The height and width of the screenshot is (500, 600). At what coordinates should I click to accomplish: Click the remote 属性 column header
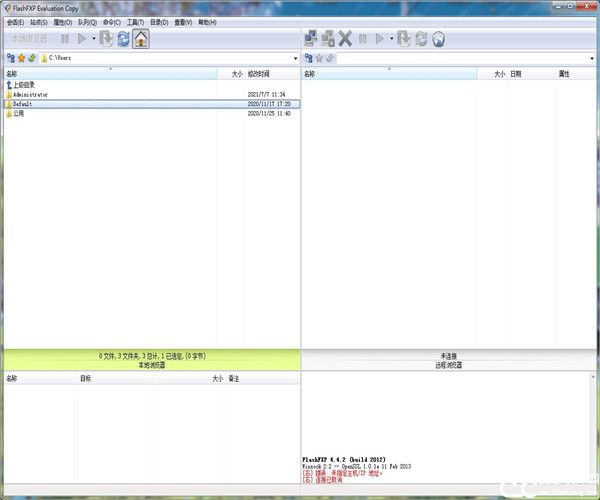pyautogui.click(x=564, y=74)
